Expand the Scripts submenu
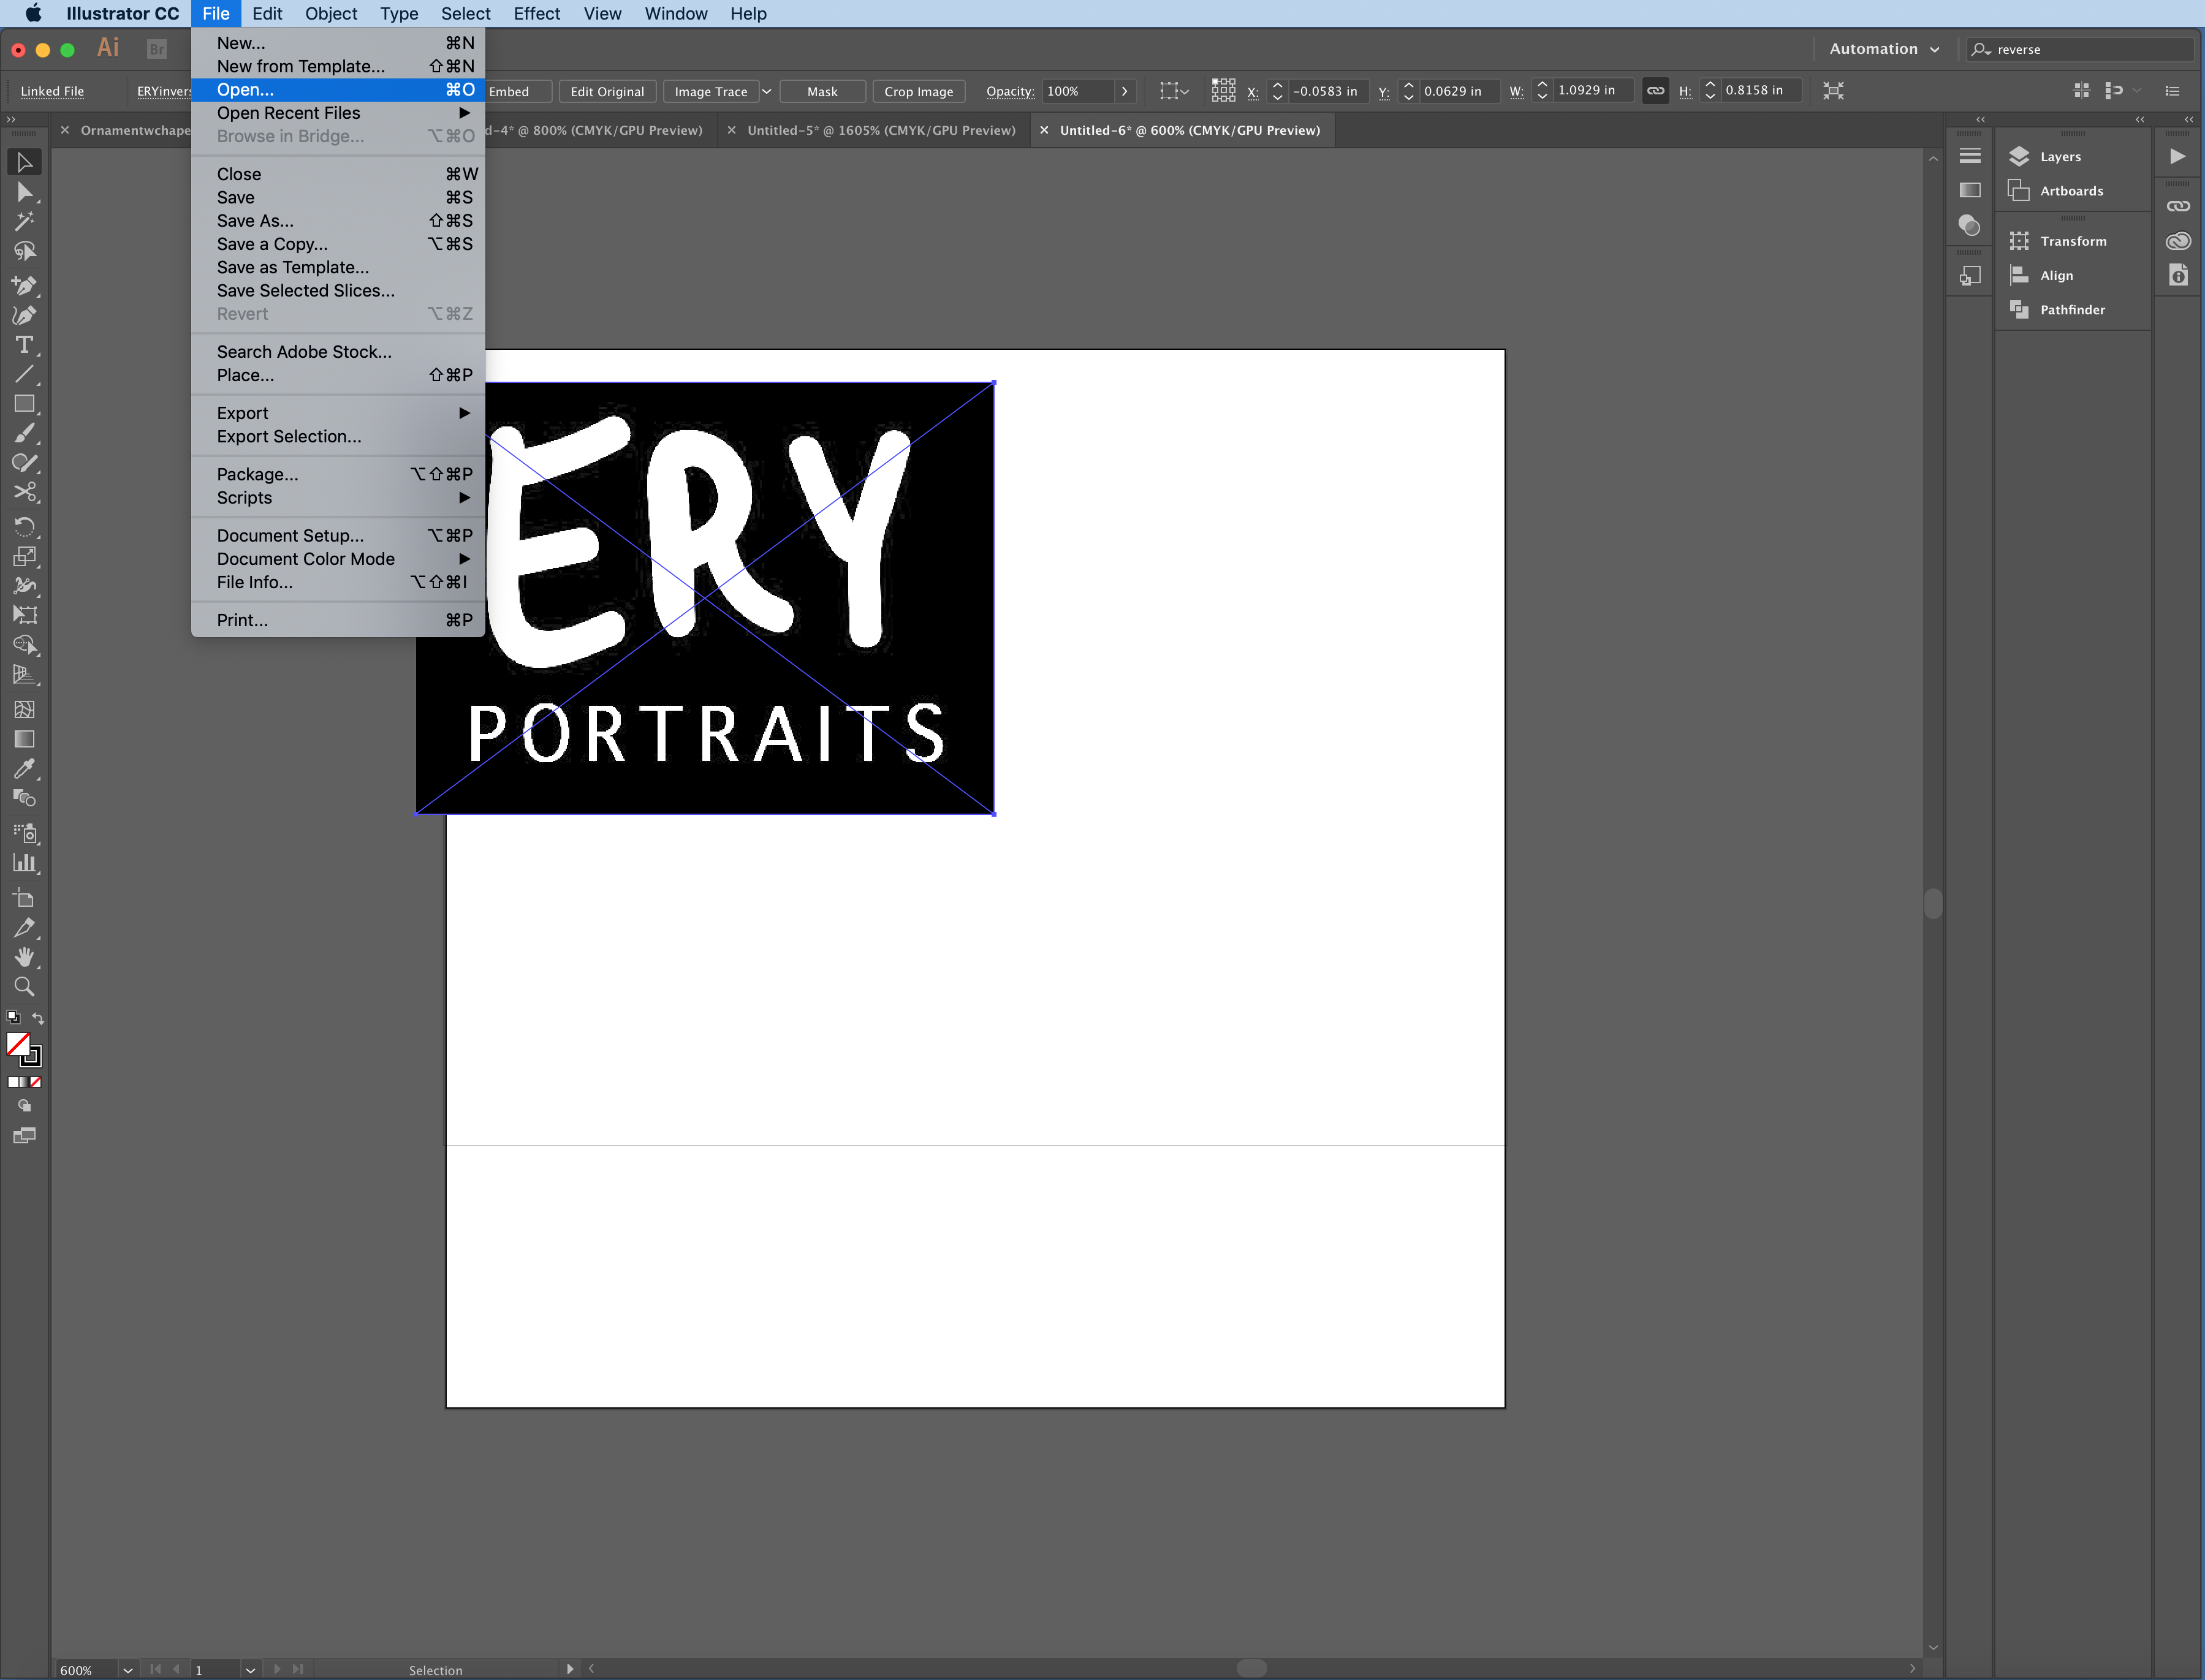Image resolution: width=2205 pixels, height=1680 pixels. coord(338,498)
